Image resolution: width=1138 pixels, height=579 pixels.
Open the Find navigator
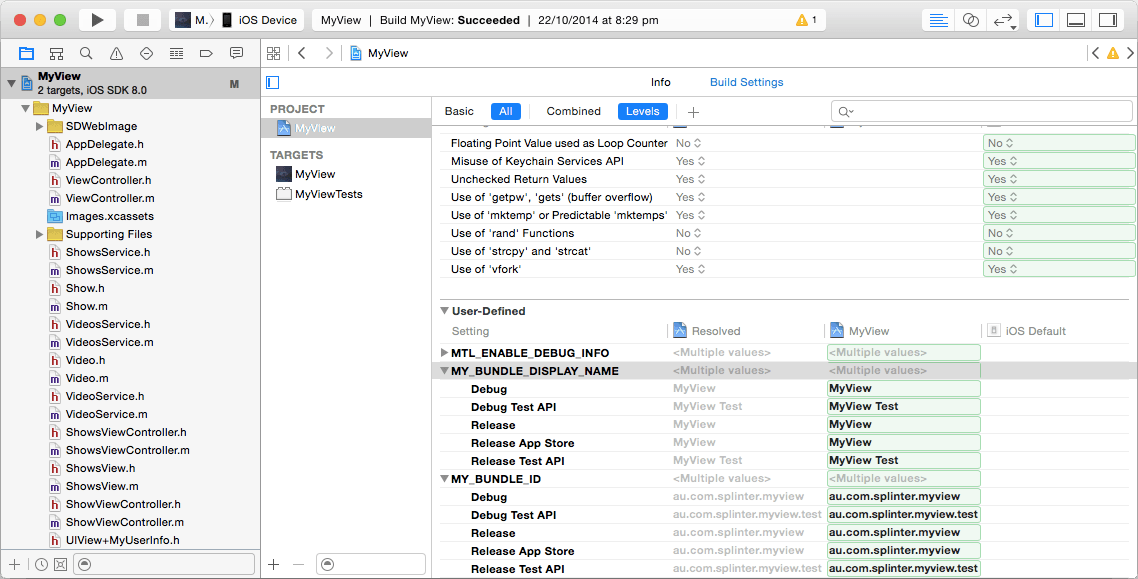pyautogui.click(x=86, y=53)
